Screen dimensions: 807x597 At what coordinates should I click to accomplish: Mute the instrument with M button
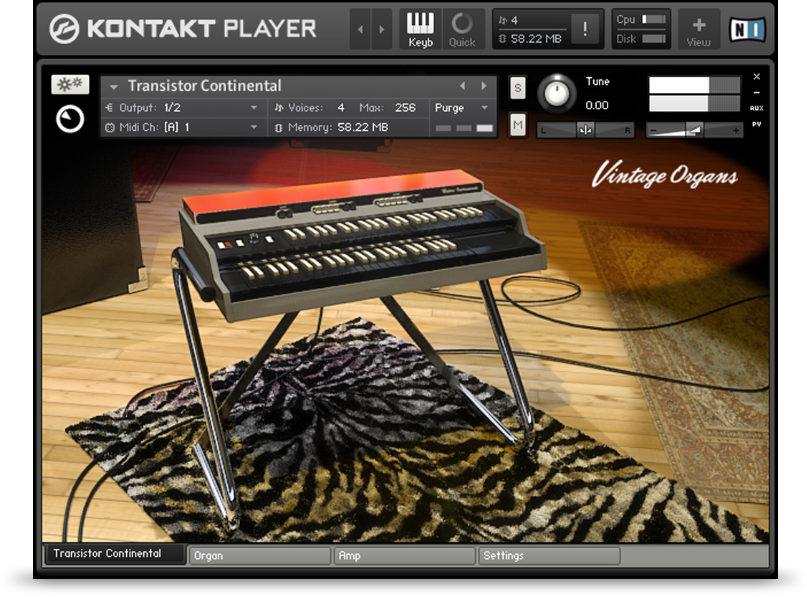click(x=518, y=125)
